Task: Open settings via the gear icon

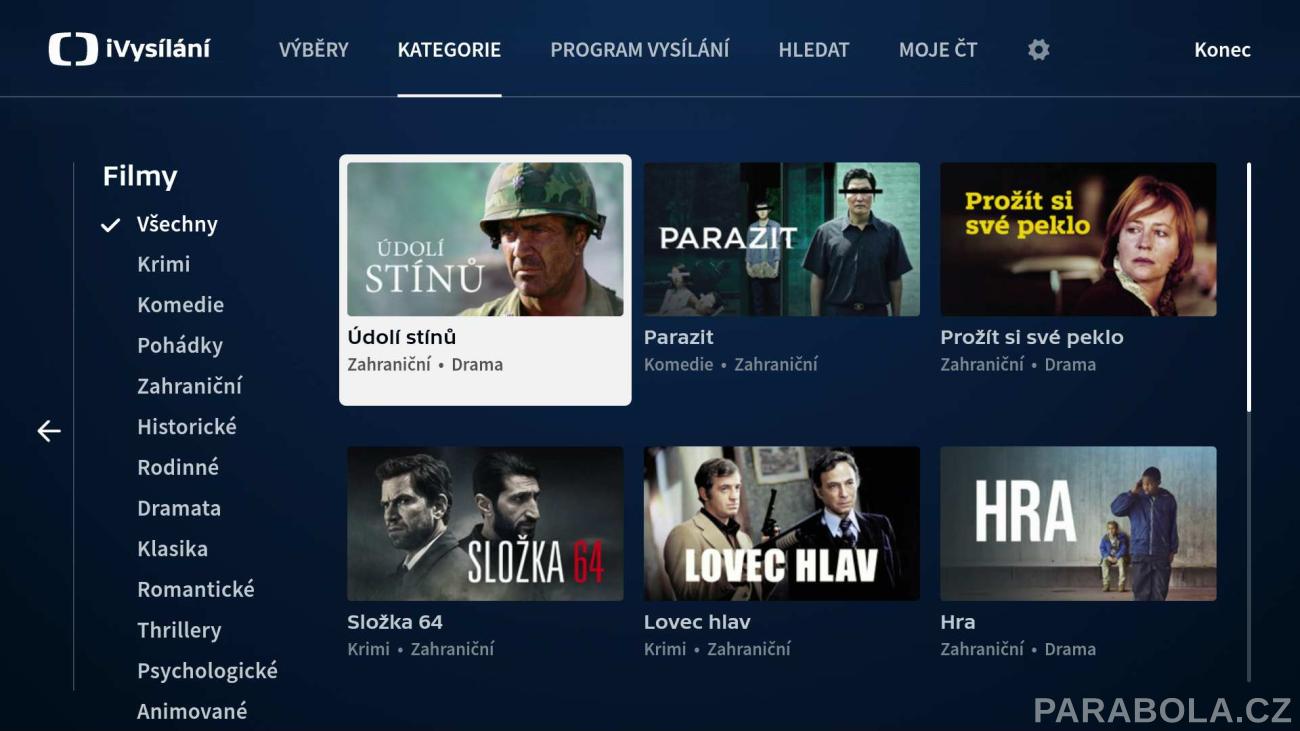Action: pos(1039,49)
